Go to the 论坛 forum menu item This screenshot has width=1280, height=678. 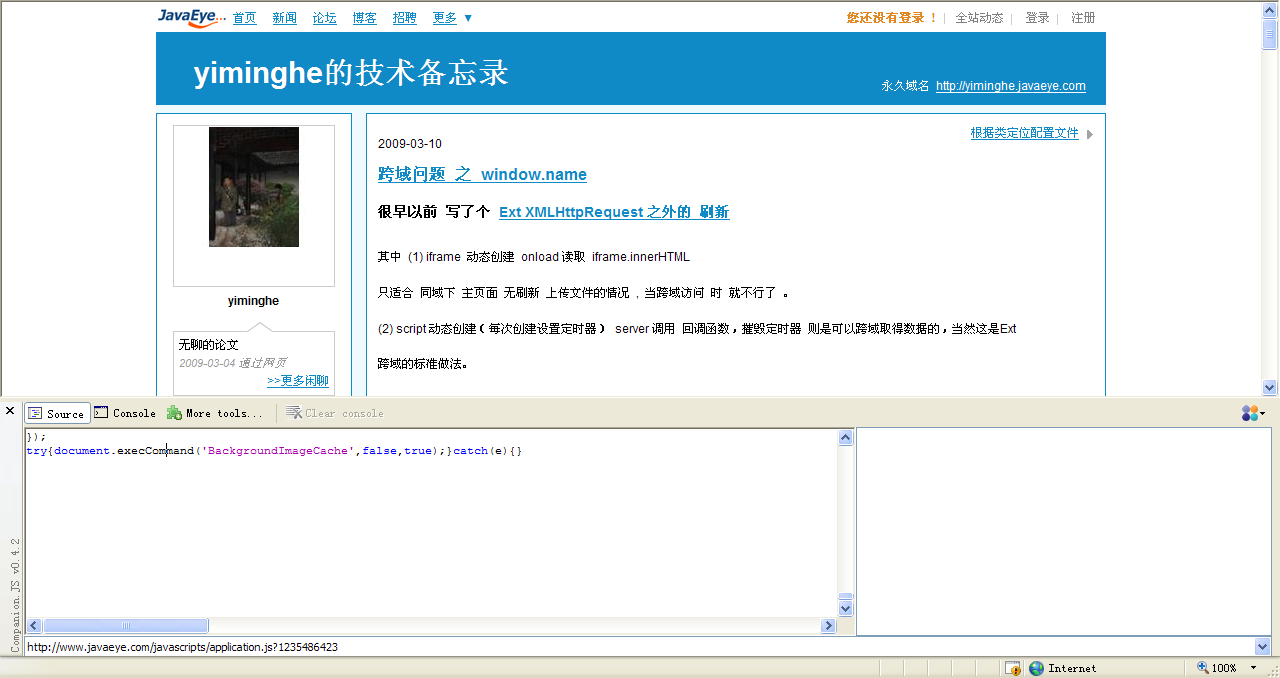(324, 18)
